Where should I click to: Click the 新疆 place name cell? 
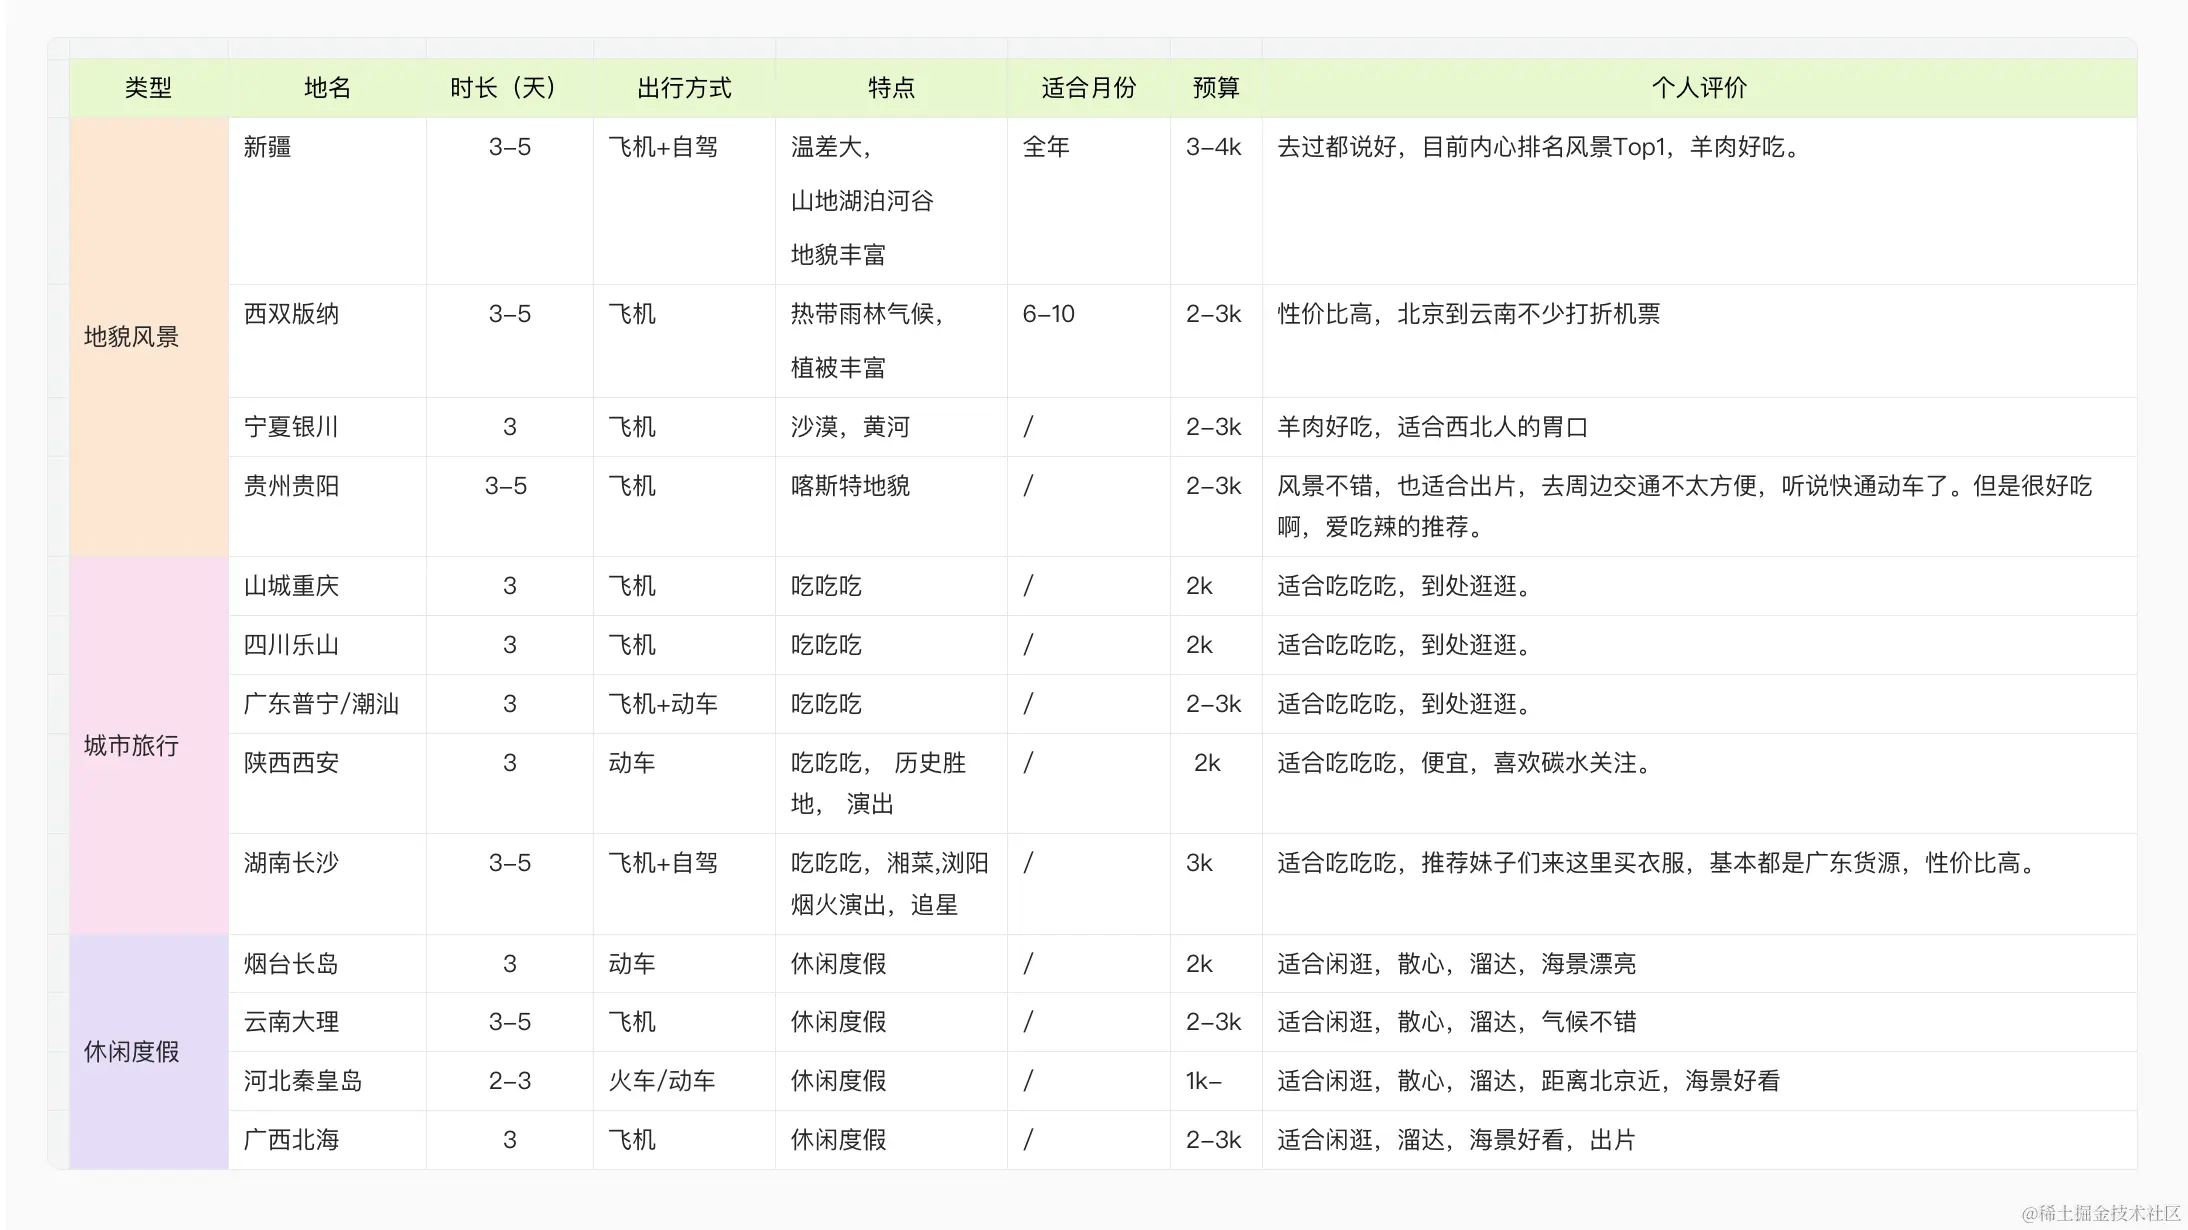click(x=268, y=147)
